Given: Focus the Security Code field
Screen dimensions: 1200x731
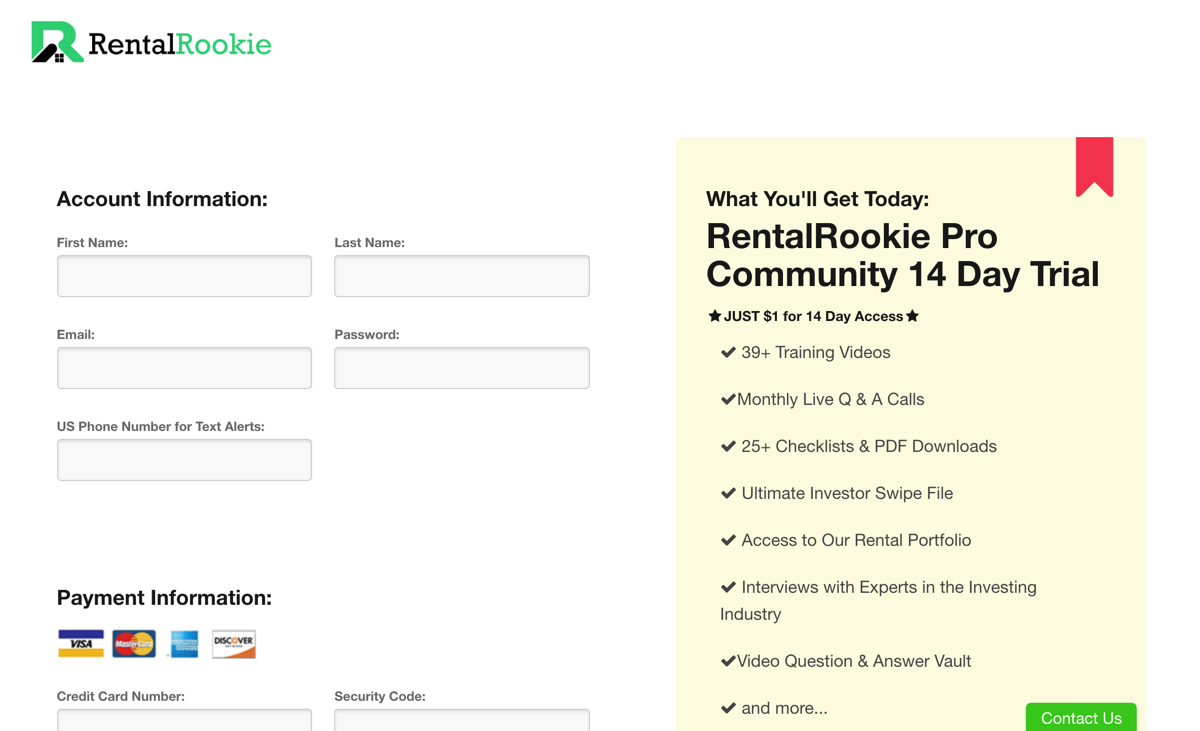Looking at the screenshot, I should pyautogui.click(x=462, y=720).
